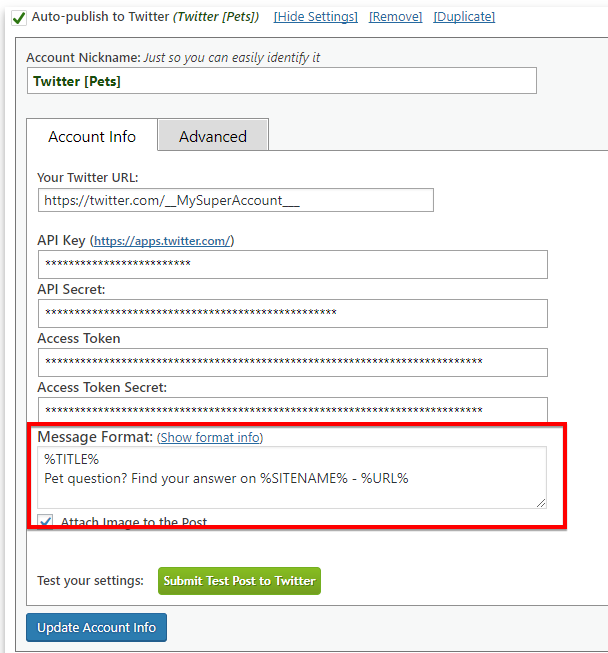Image resolution: width=608 pixels, height=653 pixels.
Task: Duplicate the Twitter [Pets] account
Action: pyautogui.click(x=464, y=17)
